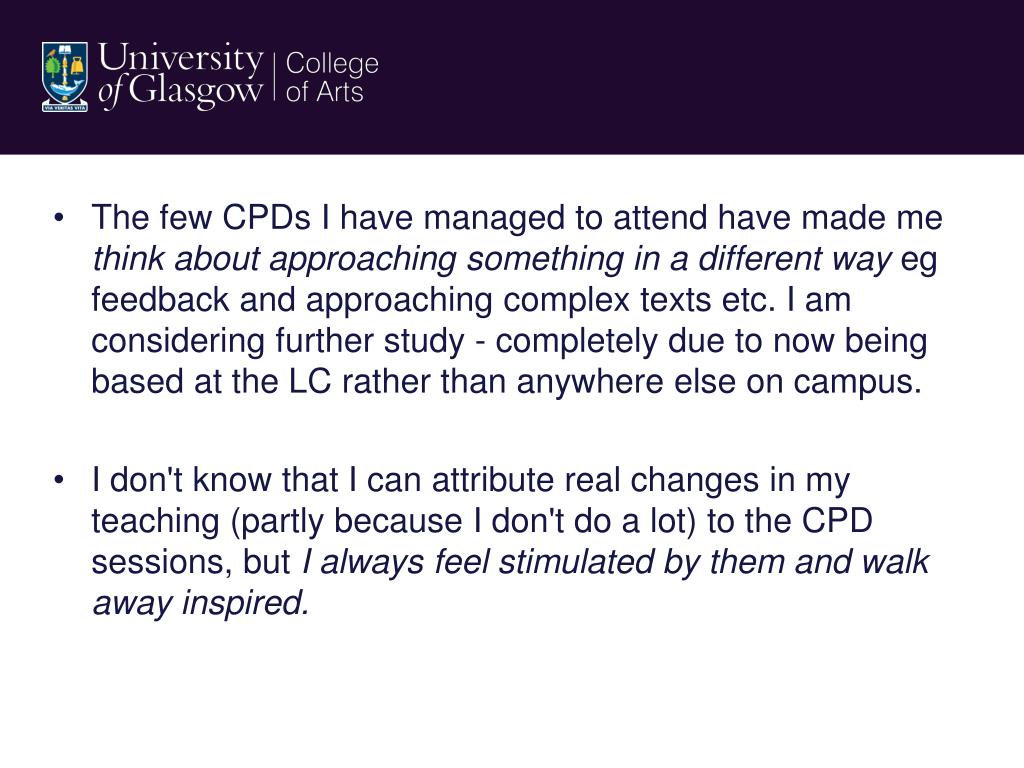
Task: Click the 'of Arts' header text
Action: (x=324, y=92)
